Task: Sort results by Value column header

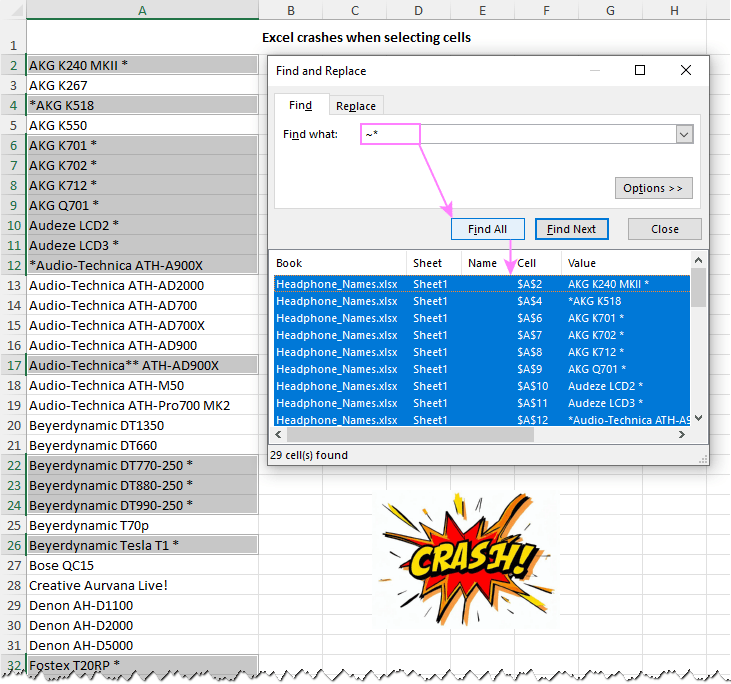Action: (x=626, y=263)
